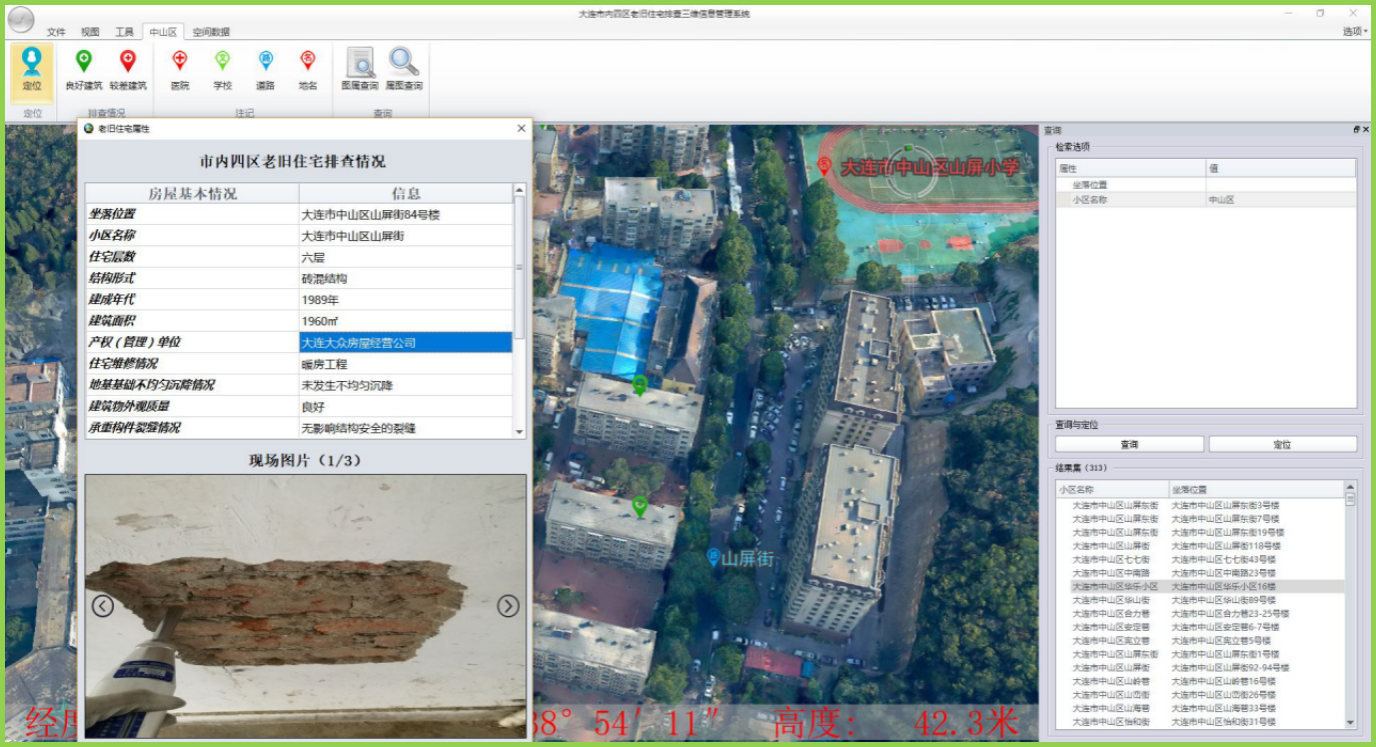Viewport: 1376px width, 747px height.
Task: Click the 大连市中山区山屏街84号楼 location value
Action: tap(370, 214)
